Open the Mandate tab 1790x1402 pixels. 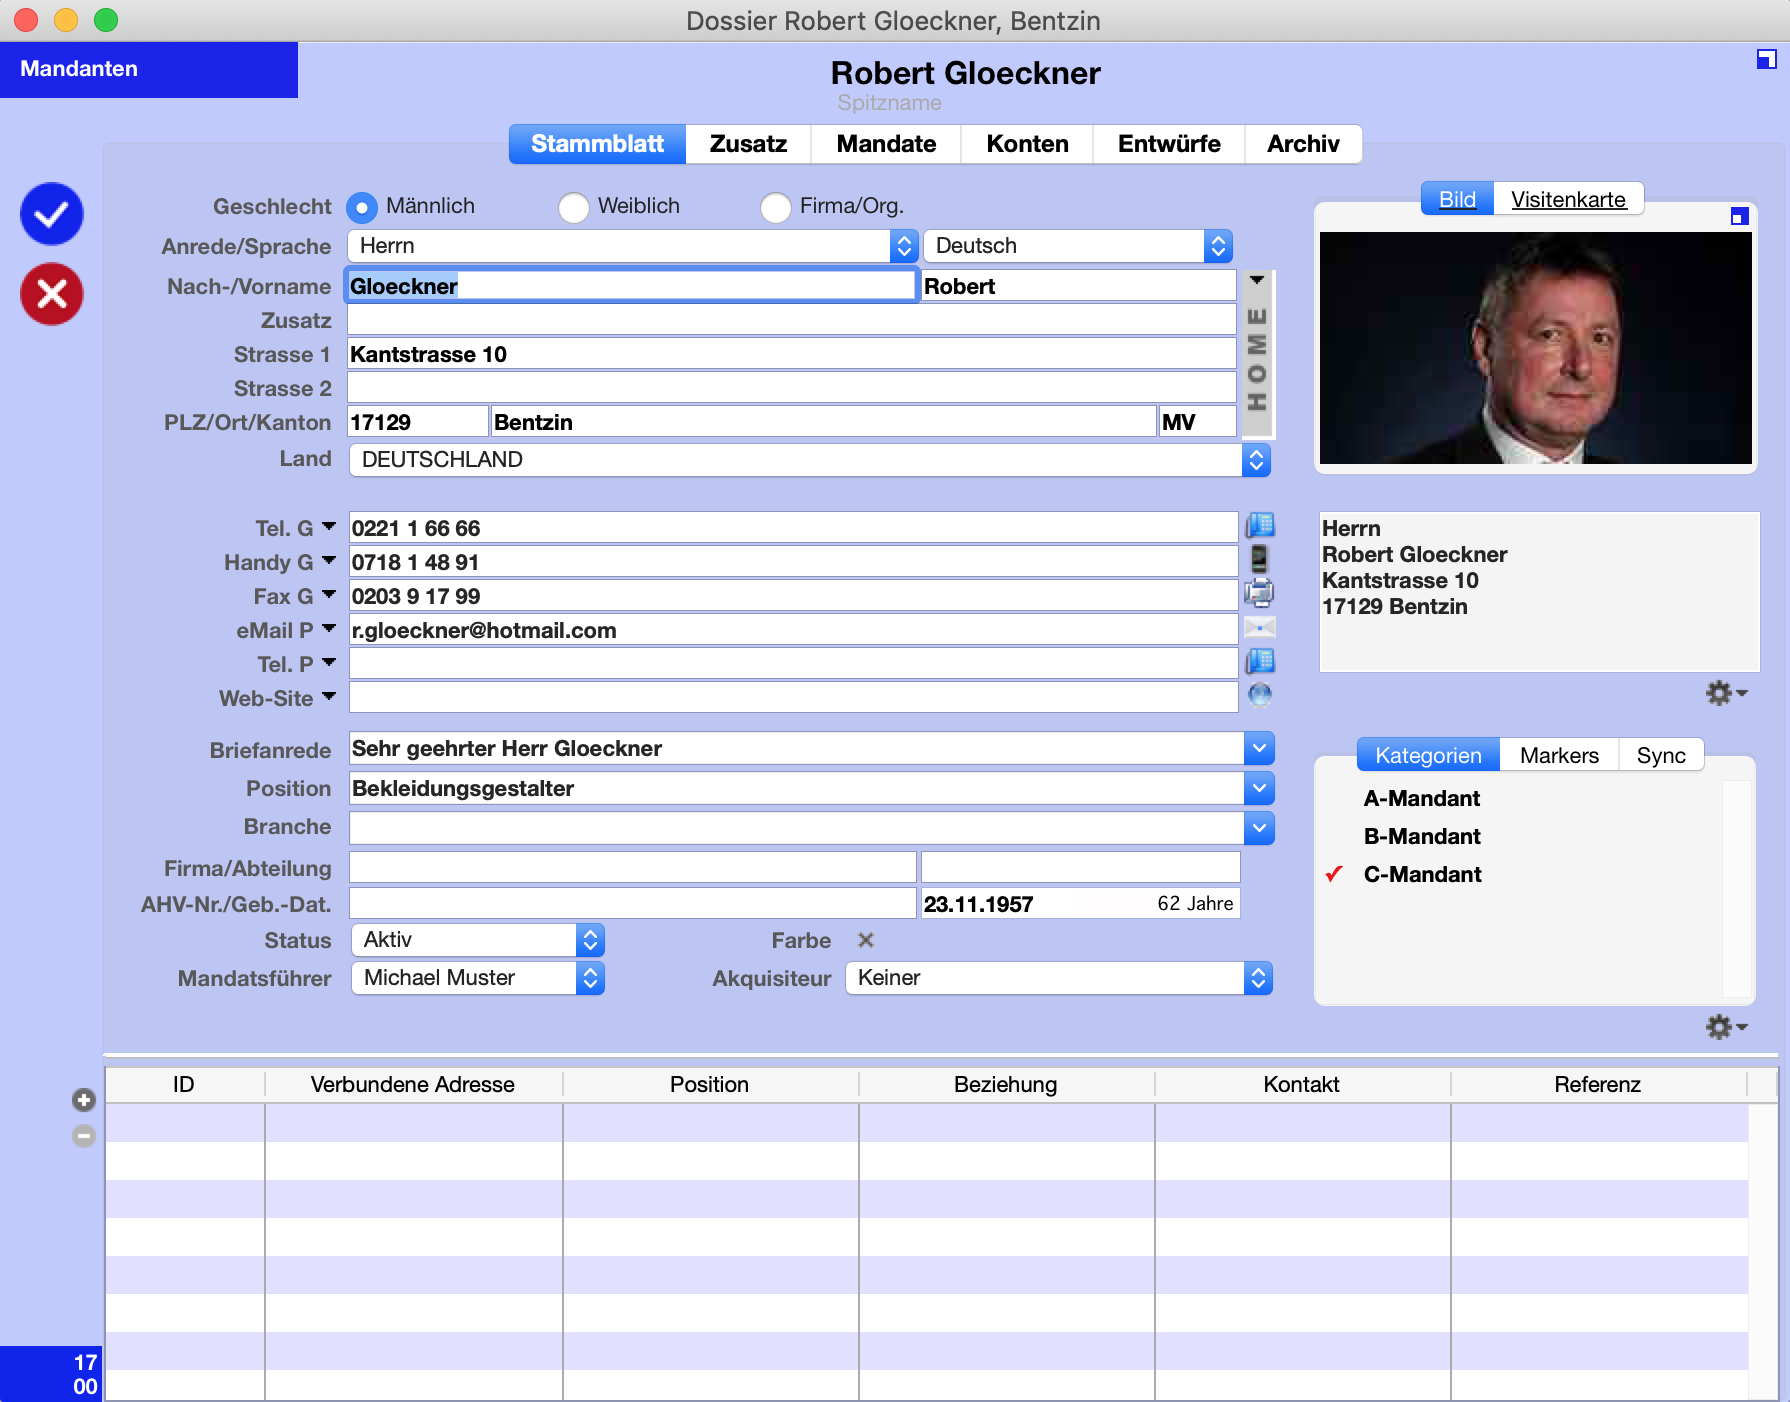click(886, 144)
